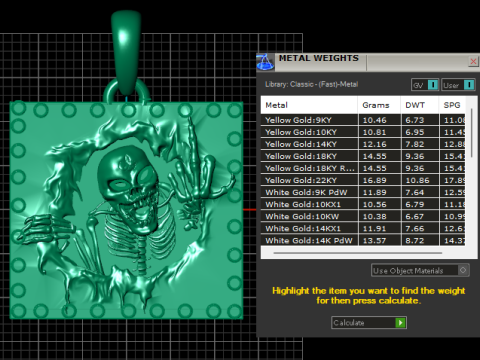Select the pendant bail loop

click(x=126, y=53)
